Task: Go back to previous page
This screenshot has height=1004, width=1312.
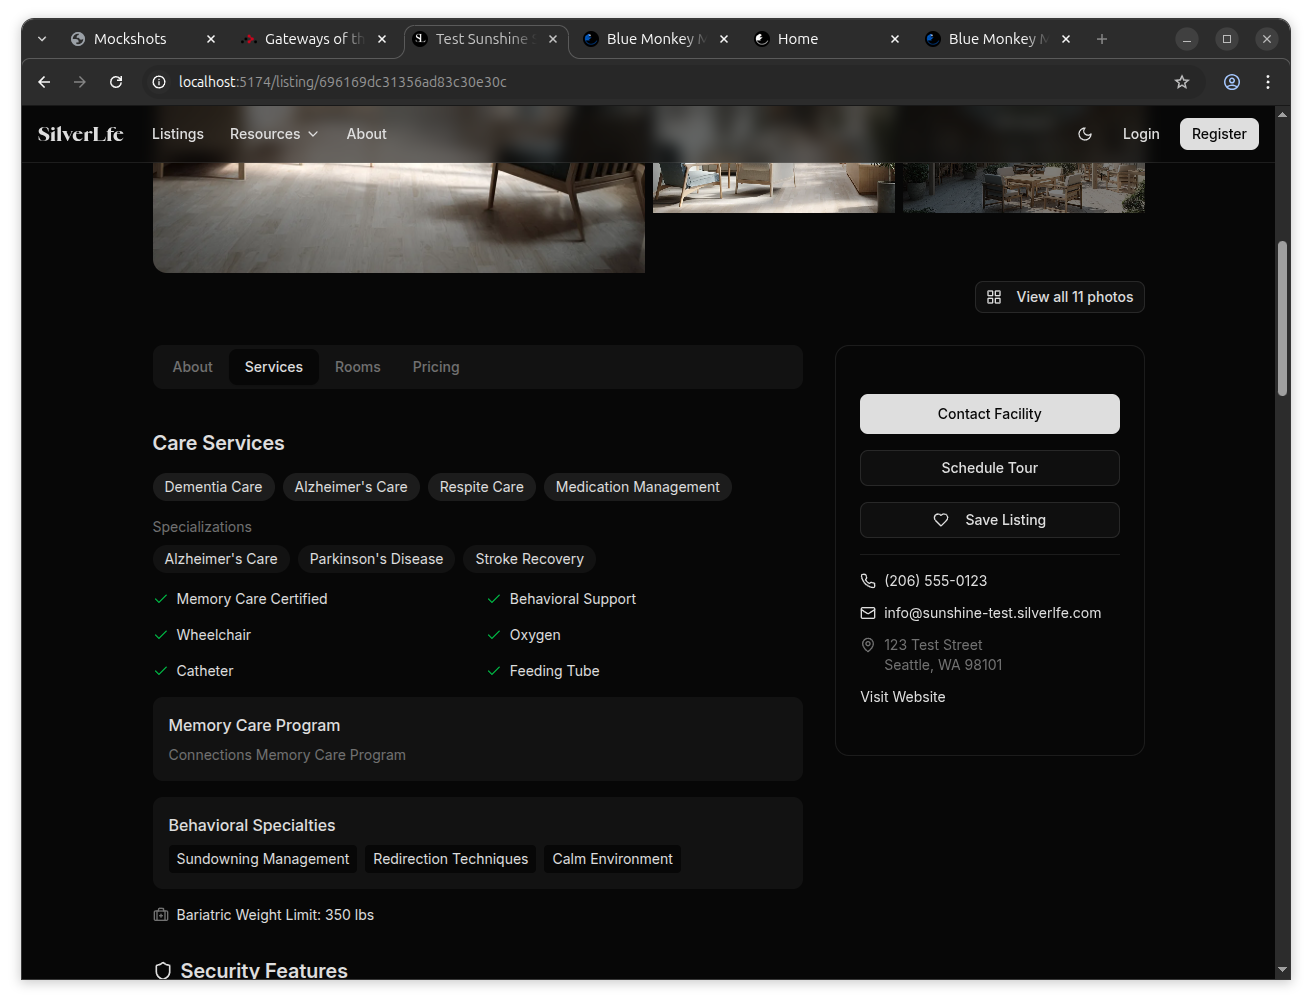Action: [x=44, y=82]
